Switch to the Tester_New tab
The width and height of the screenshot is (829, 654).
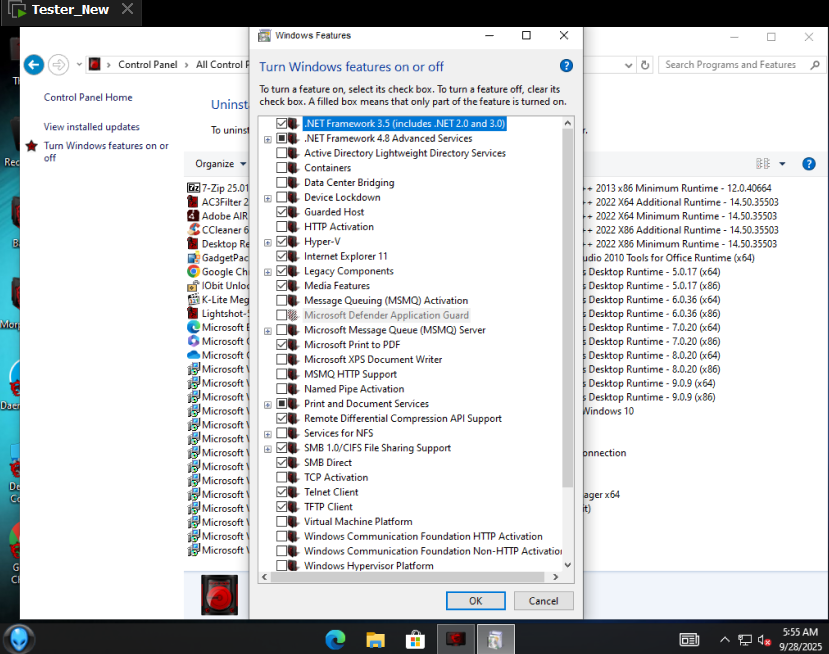[x=70, y=10]
